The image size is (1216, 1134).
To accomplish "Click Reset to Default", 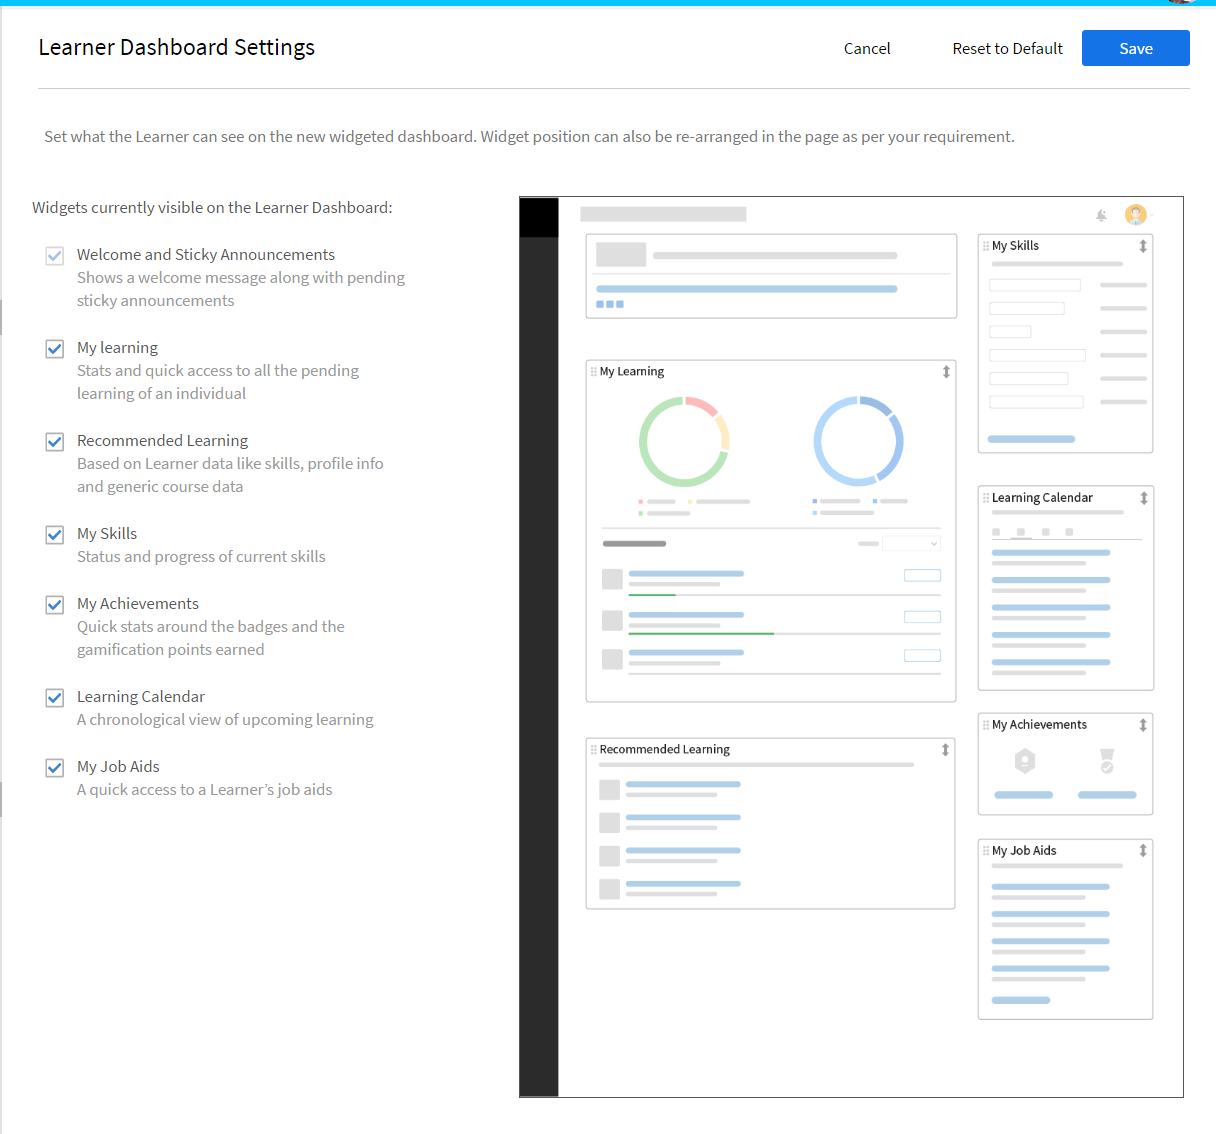I will click(1007, 48).
